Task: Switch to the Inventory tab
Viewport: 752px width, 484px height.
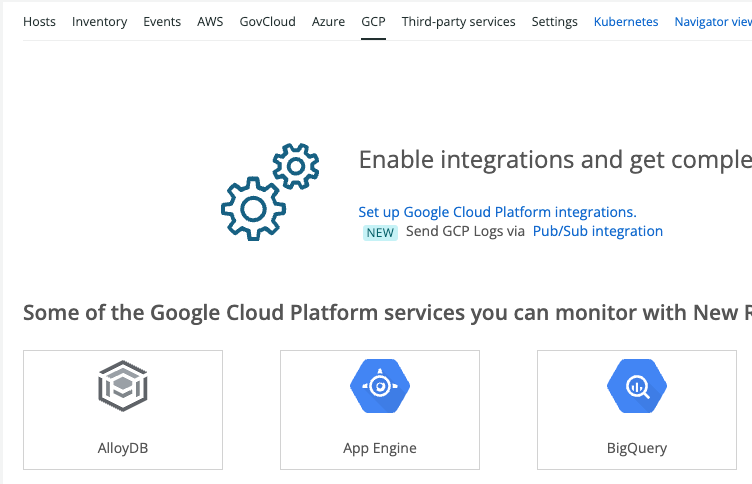Action: point(101,21)
